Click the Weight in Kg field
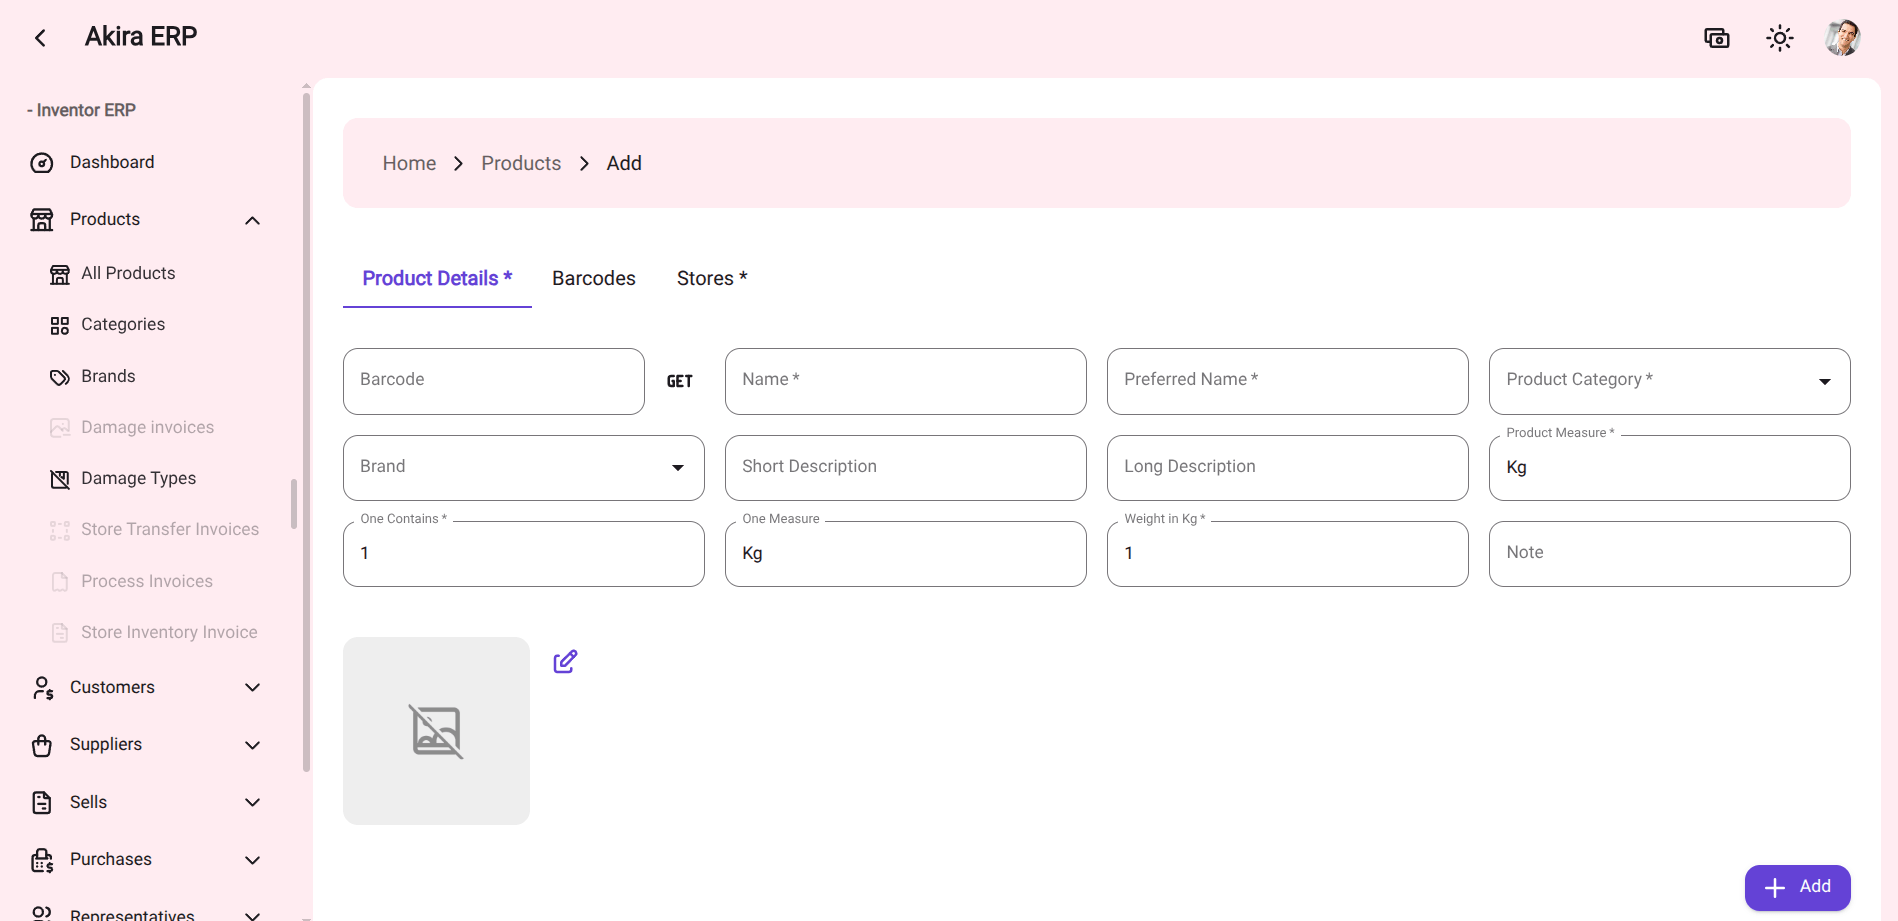Screen dimensions: 1898x921 pyautogui.click(x=1287, y=554)
